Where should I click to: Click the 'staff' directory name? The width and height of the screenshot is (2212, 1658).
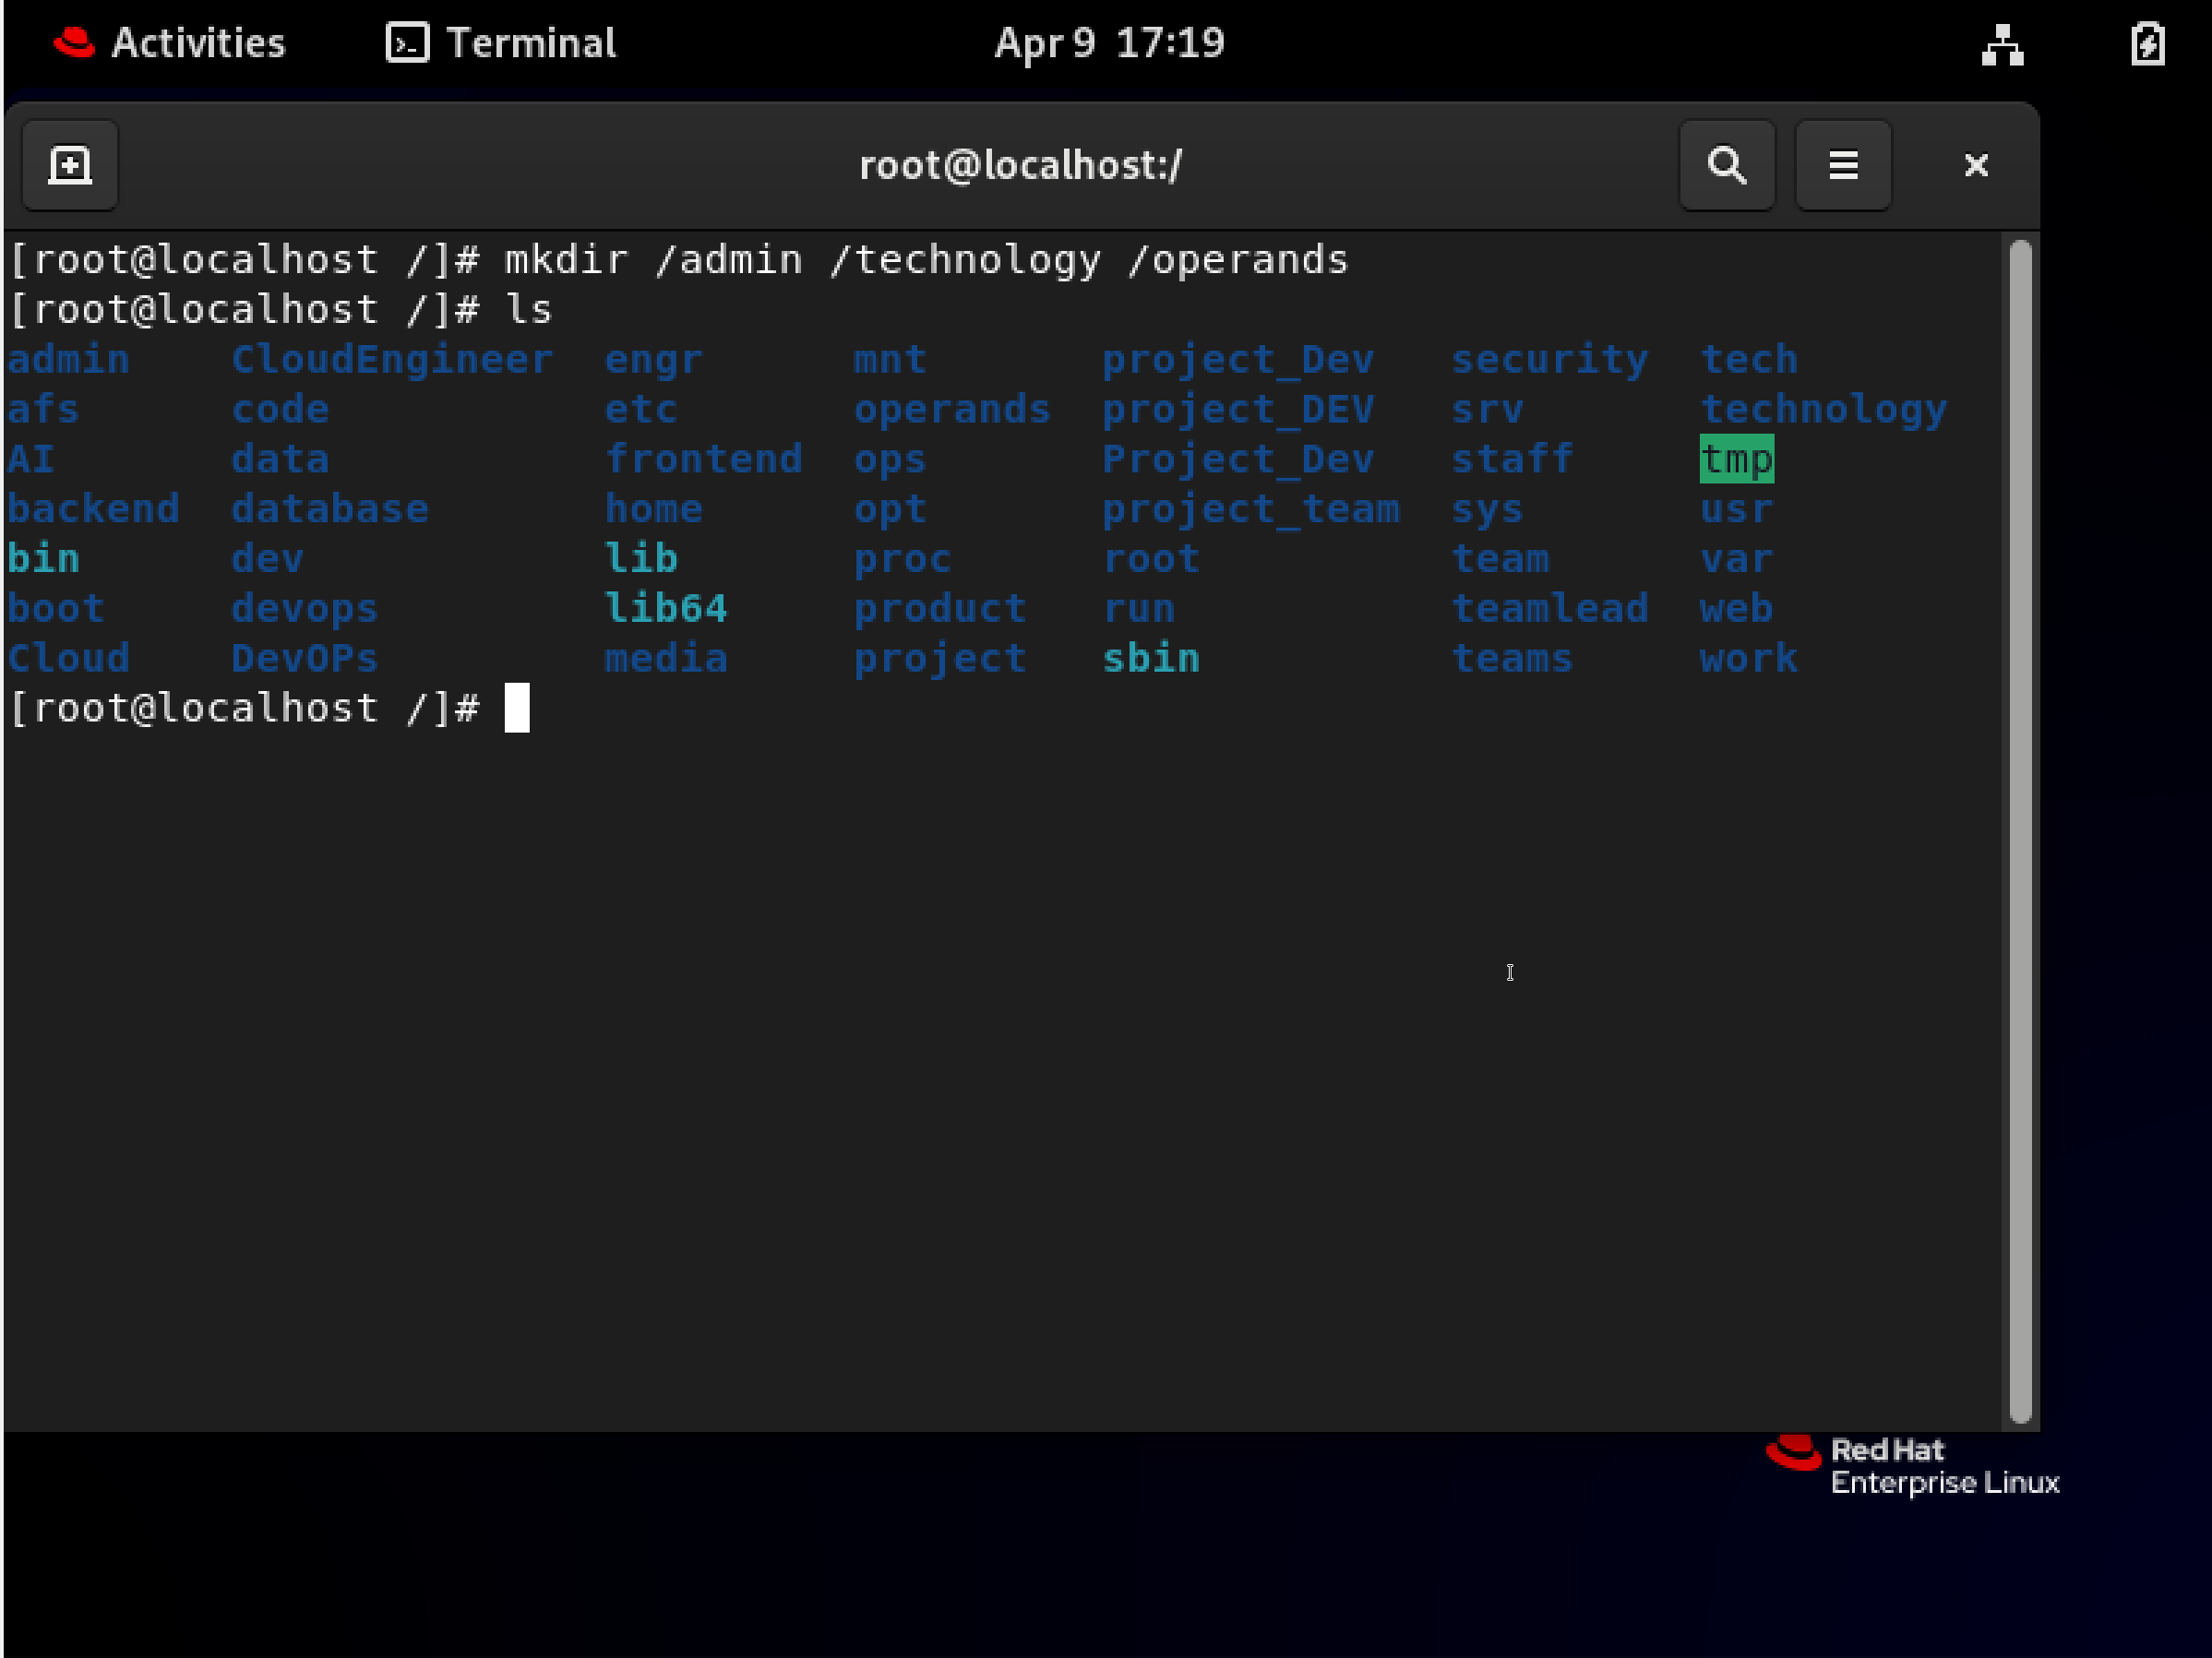coord(1512,460)
